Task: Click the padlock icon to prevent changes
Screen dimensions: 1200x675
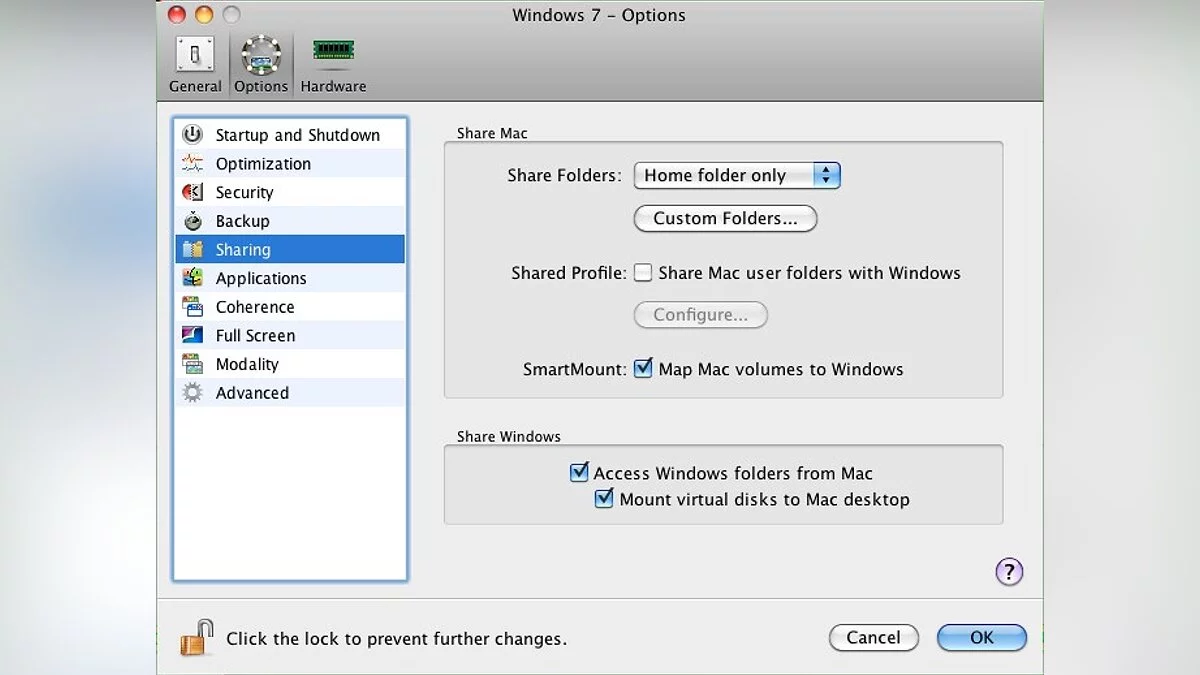Action: point(197,637)
